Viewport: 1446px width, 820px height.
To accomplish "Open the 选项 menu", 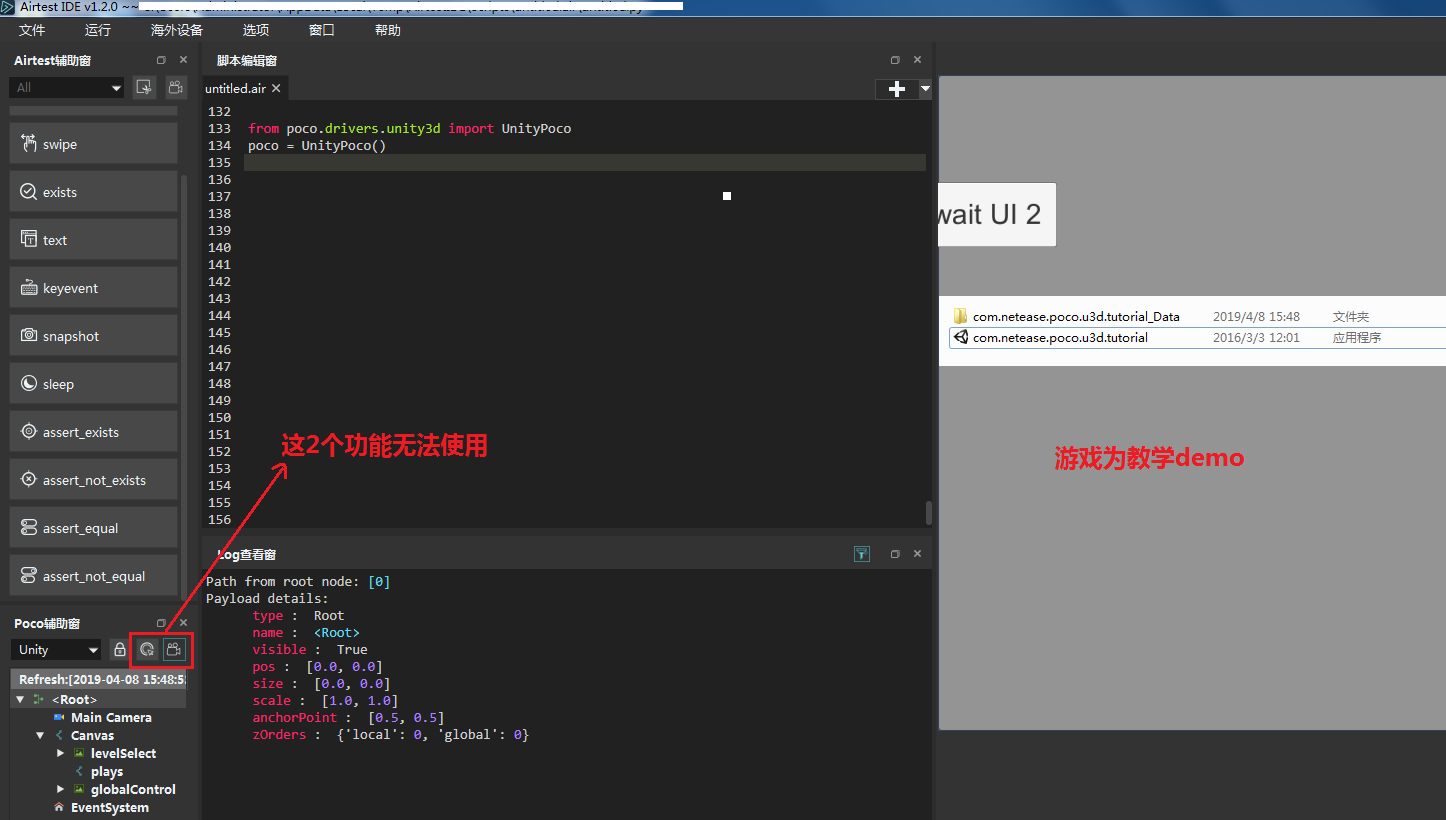I will point(256,30).
